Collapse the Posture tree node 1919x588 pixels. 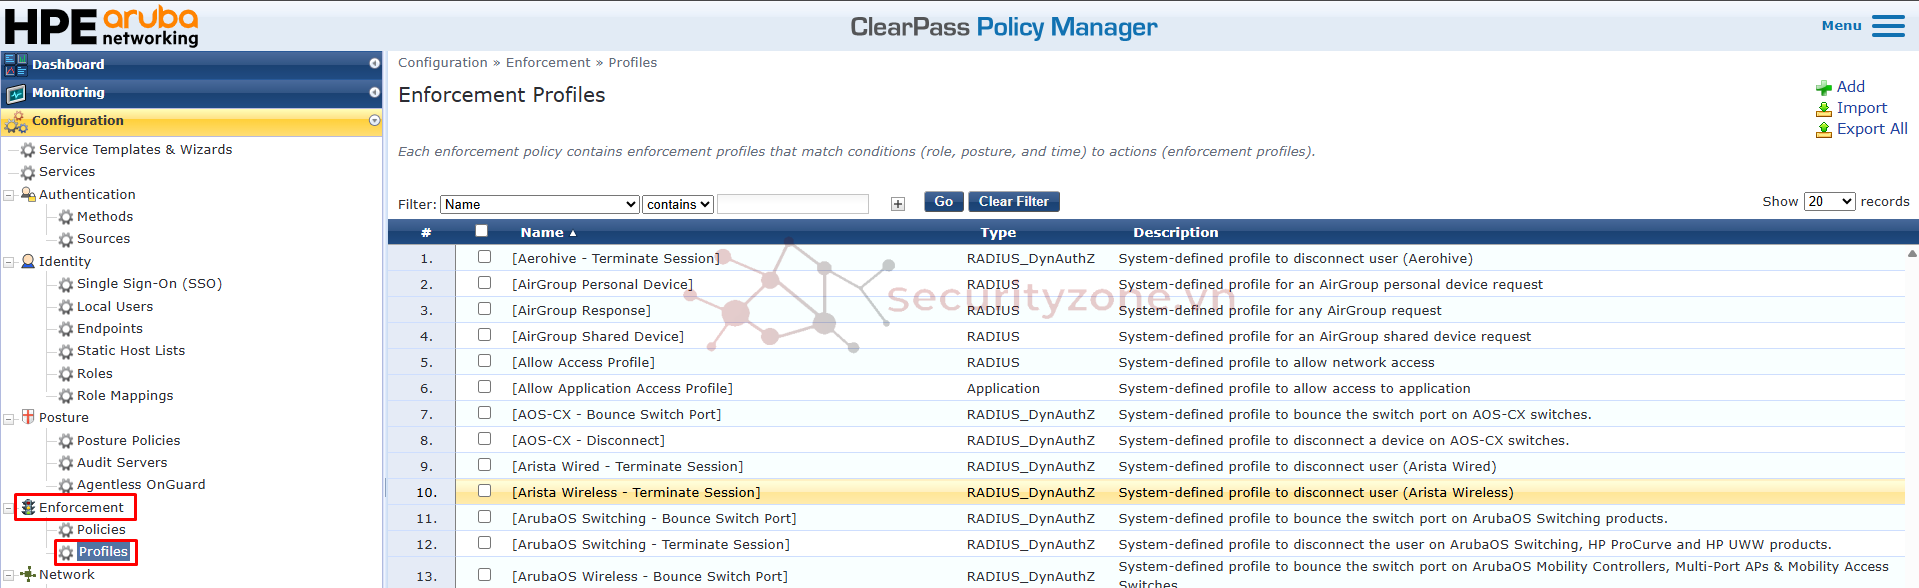(8, 418)
